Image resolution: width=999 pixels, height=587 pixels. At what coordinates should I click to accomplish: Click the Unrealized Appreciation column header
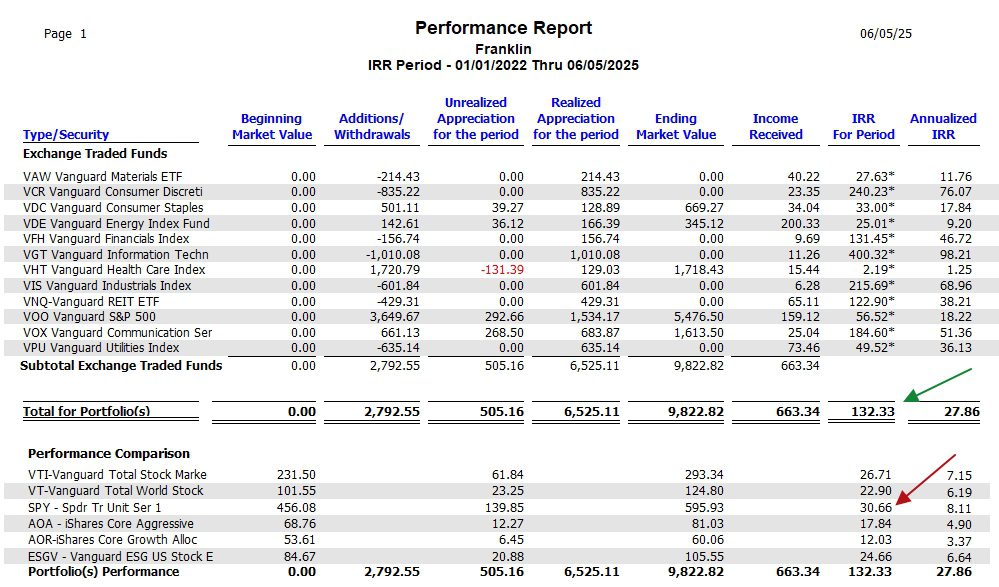point(476,119)
